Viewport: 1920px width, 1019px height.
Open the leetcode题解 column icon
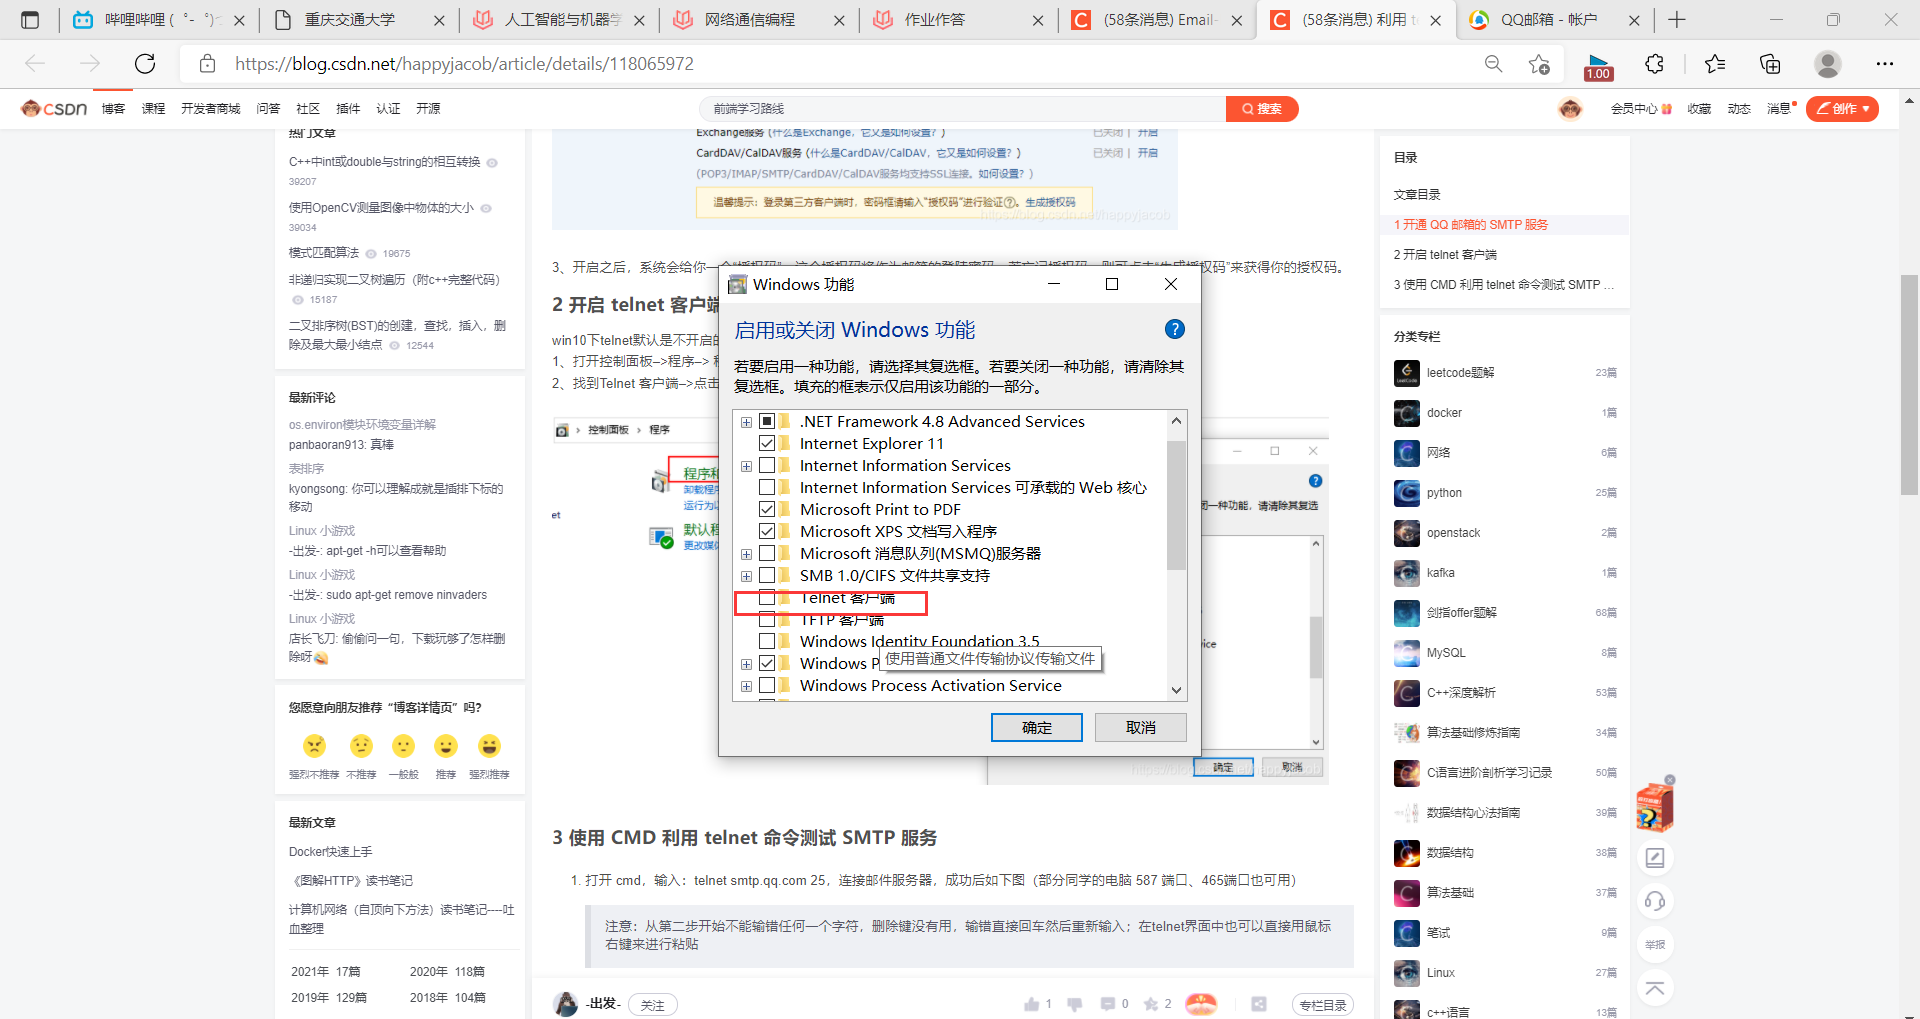[x=1407, y=373]
